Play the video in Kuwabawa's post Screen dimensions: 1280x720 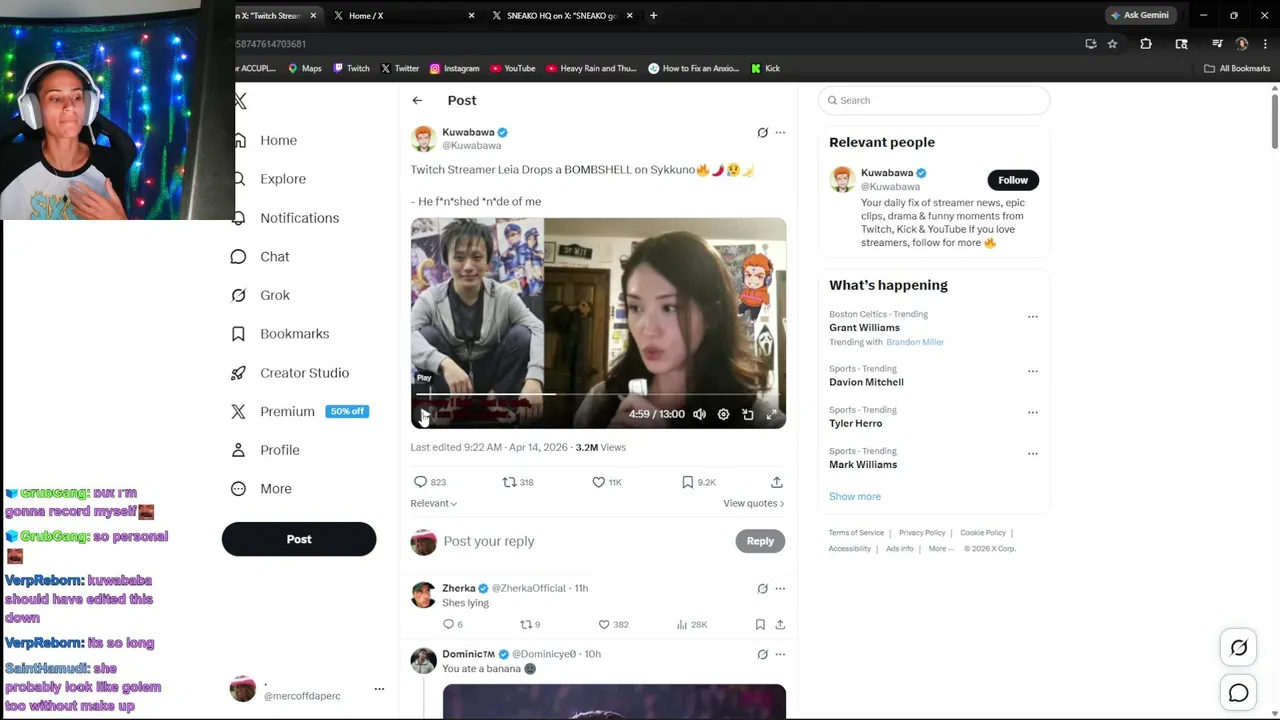[x=425, y=414]
